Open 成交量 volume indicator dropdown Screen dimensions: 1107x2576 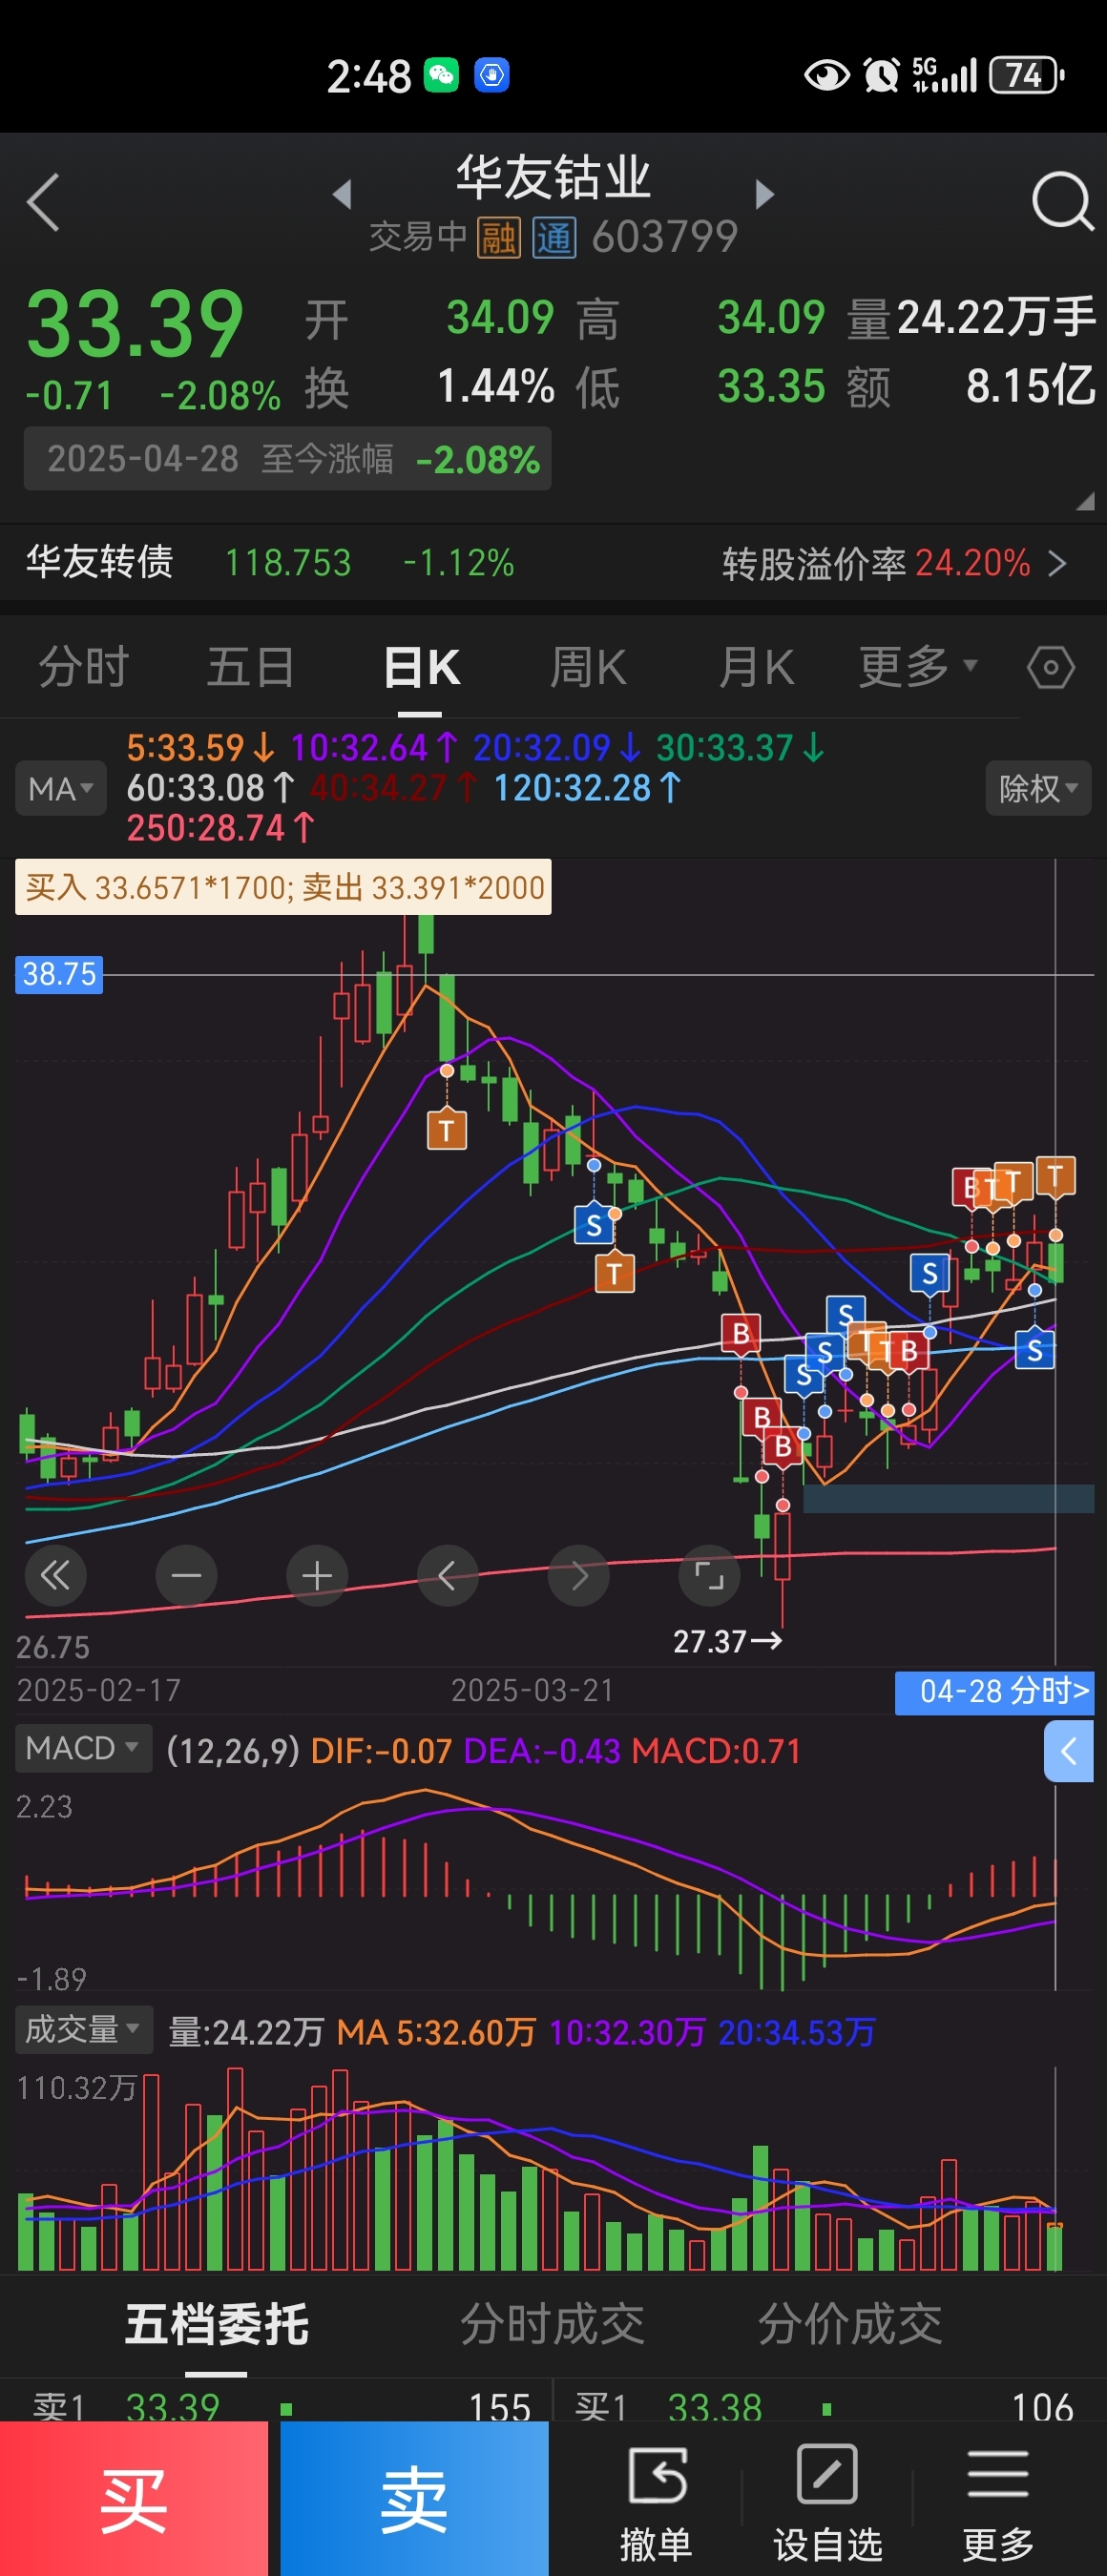[x=84, y=2030]
